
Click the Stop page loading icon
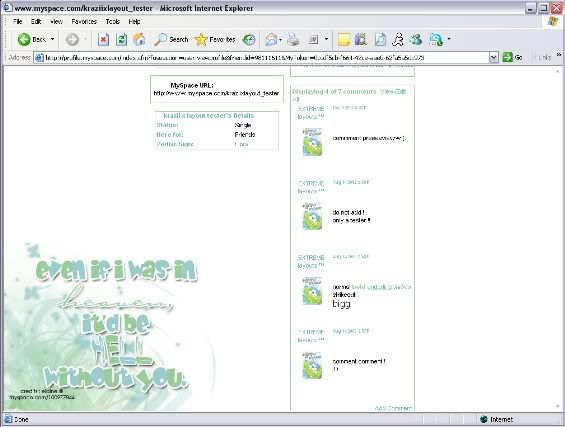pos(103,39)
